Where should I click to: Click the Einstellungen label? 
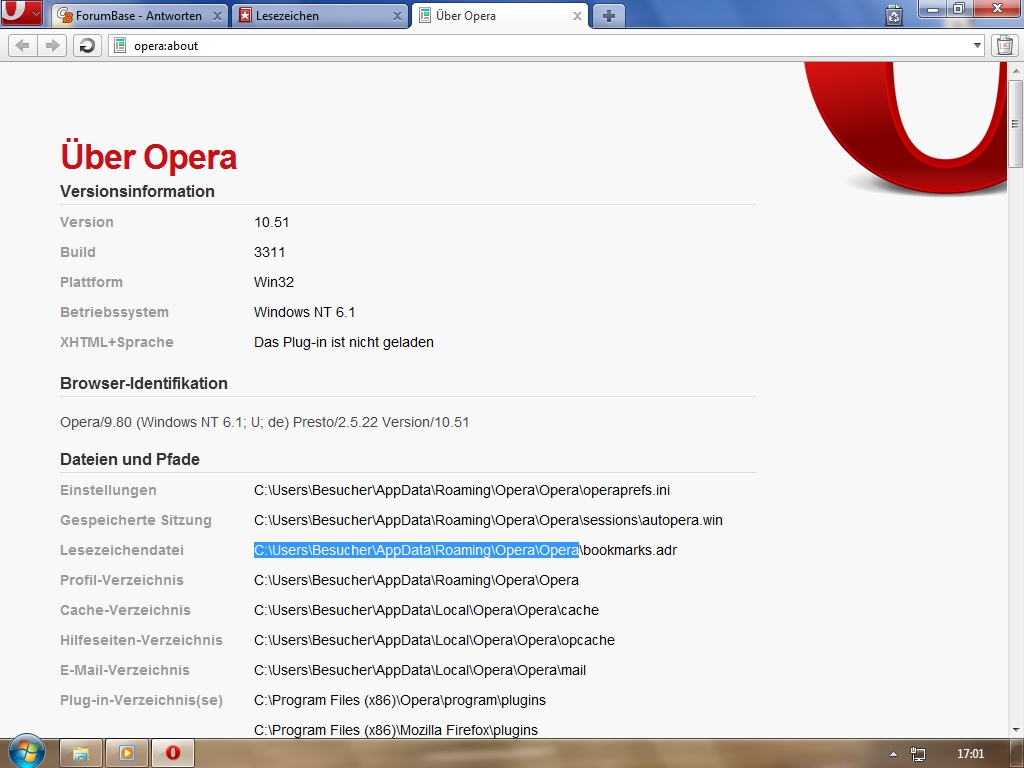coord(108,490)
